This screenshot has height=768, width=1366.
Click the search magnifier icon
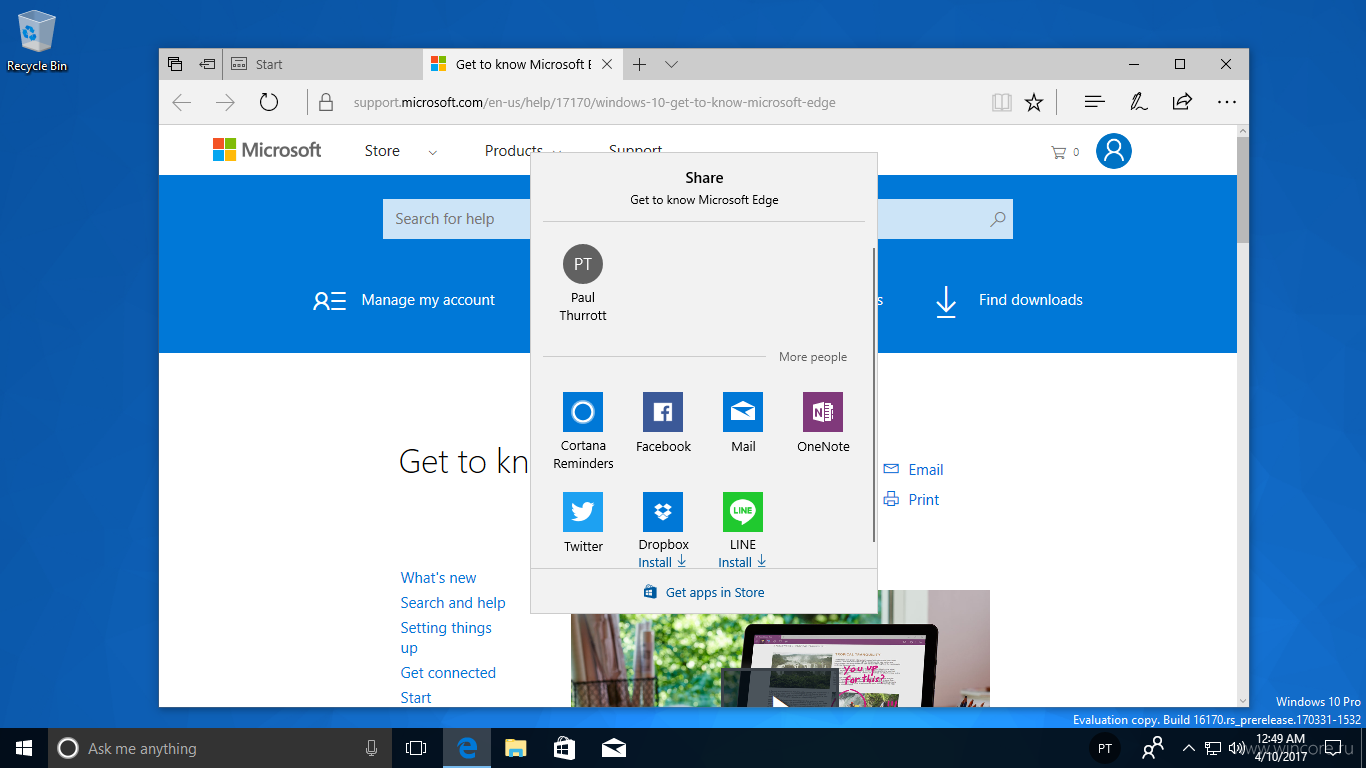click(x=997, y=219)
